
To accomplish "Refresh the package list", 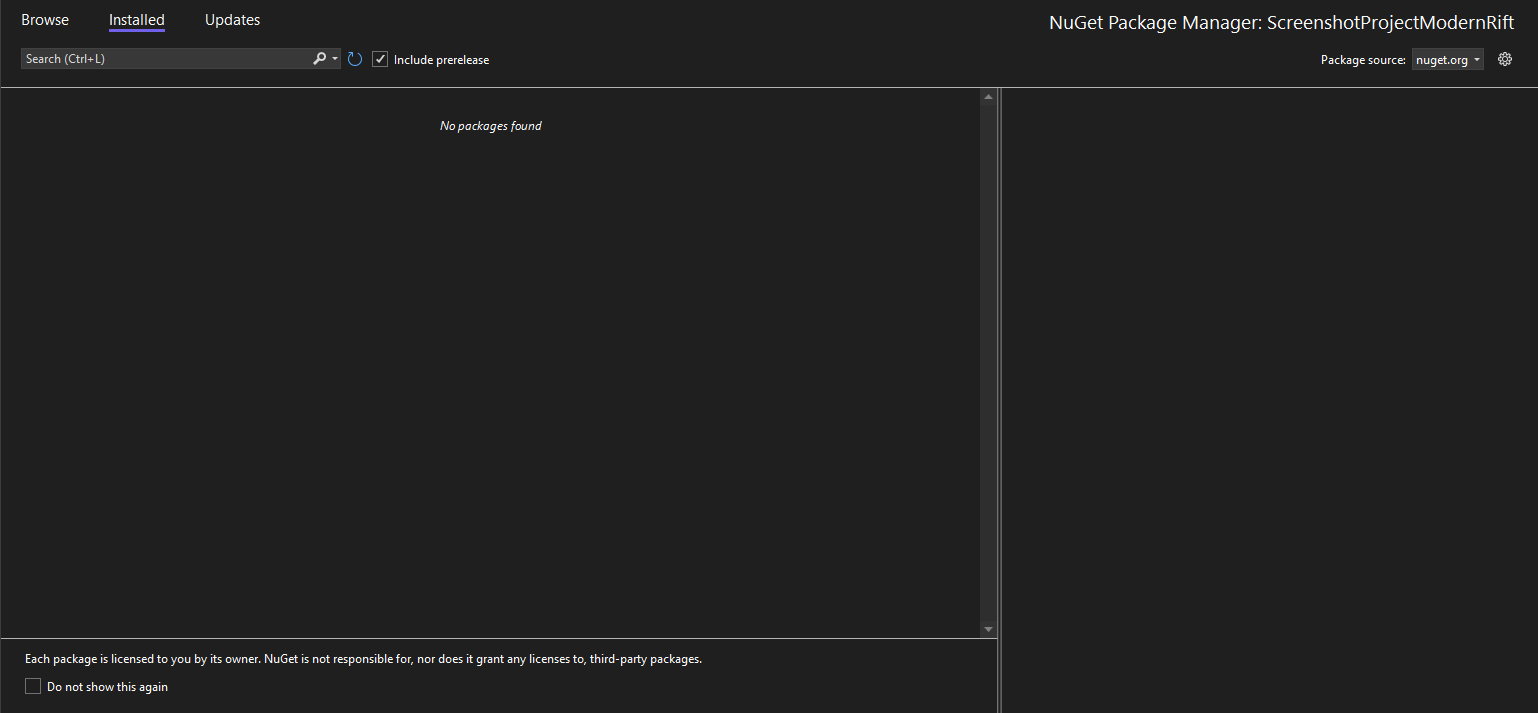I will (x=355, y=60).
